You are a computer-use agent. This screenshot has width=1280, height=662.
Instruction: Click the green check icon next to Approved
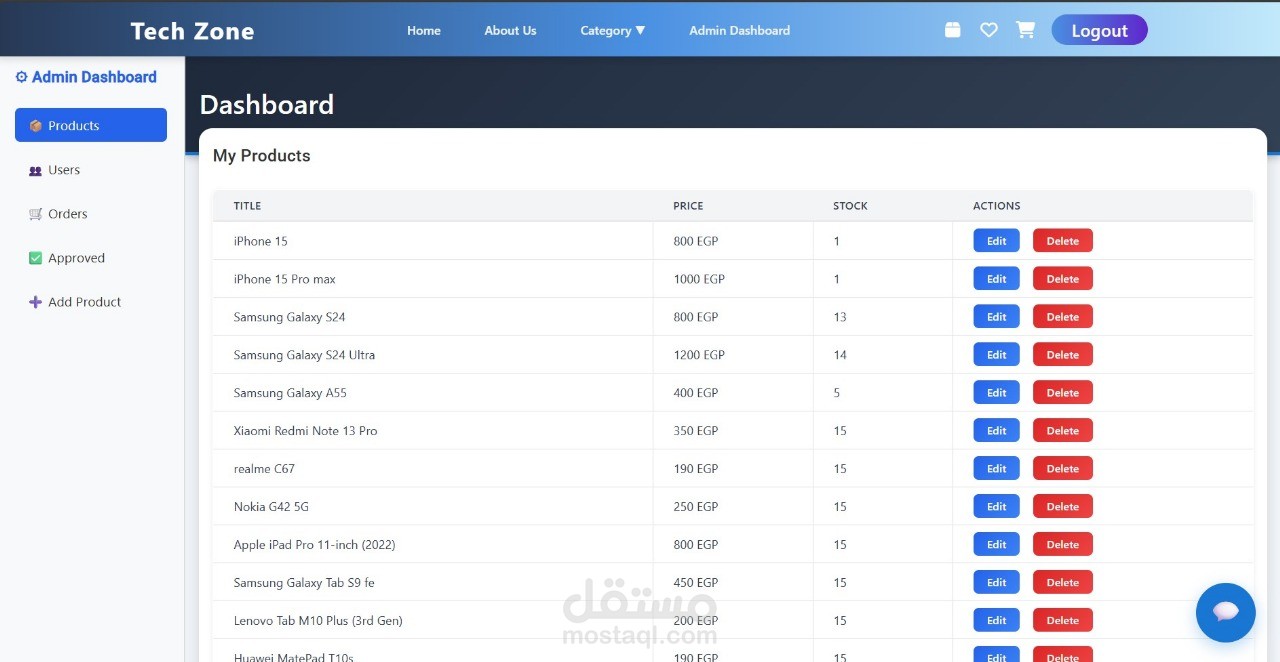36,258
